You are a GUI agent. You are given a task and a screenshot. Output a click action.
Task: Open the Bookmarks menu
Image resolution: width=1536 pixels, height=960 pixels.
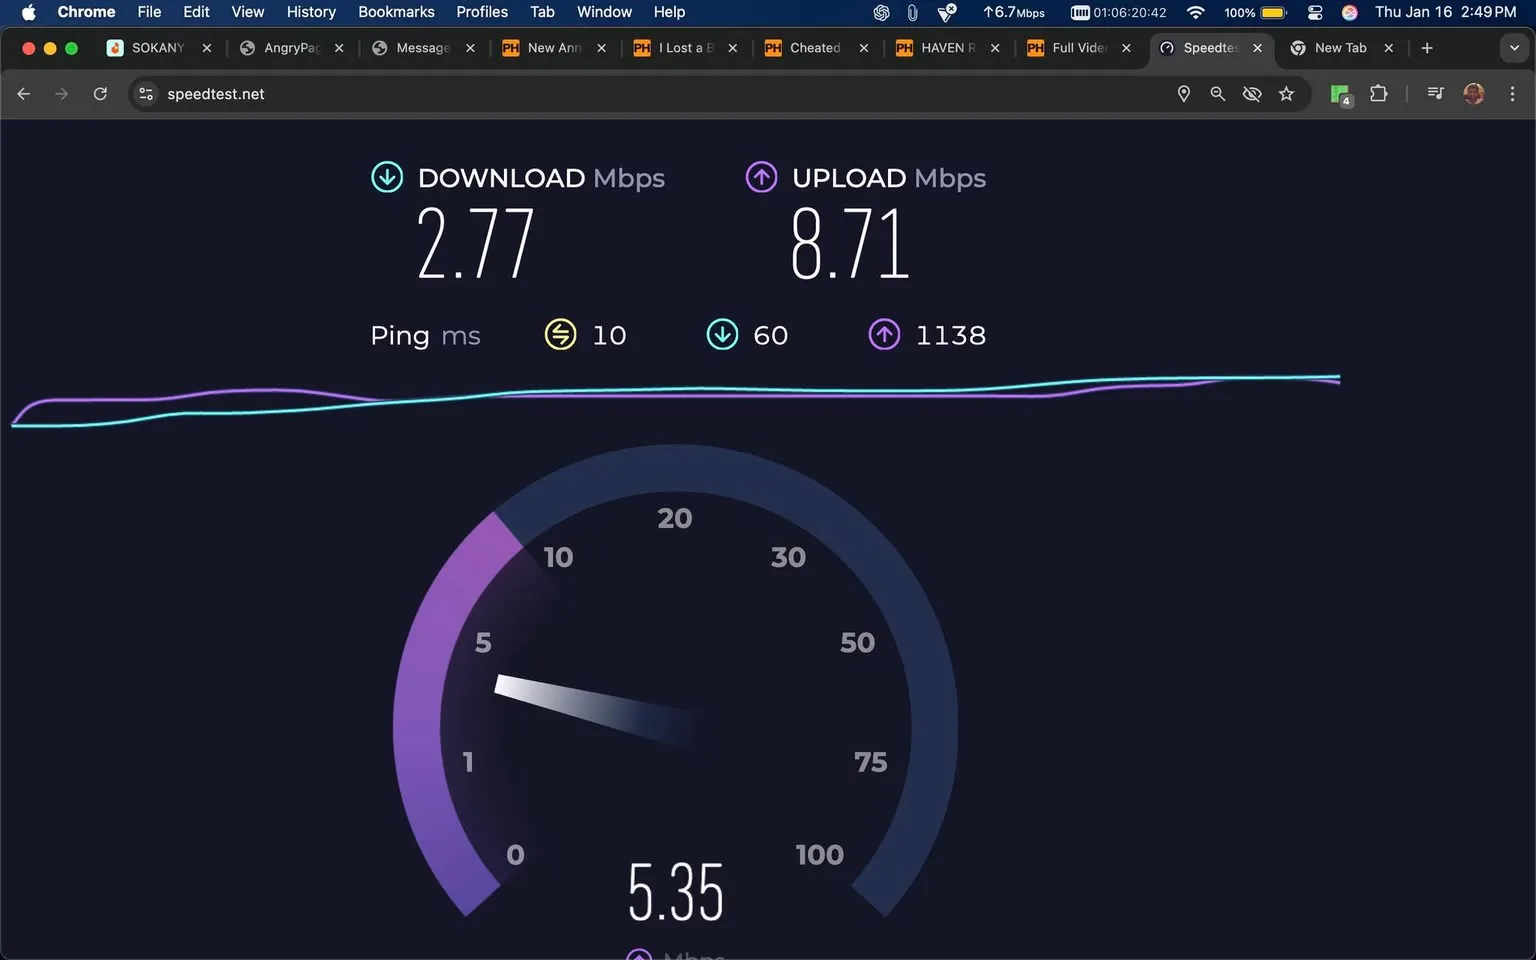click(x=396, y=12)
